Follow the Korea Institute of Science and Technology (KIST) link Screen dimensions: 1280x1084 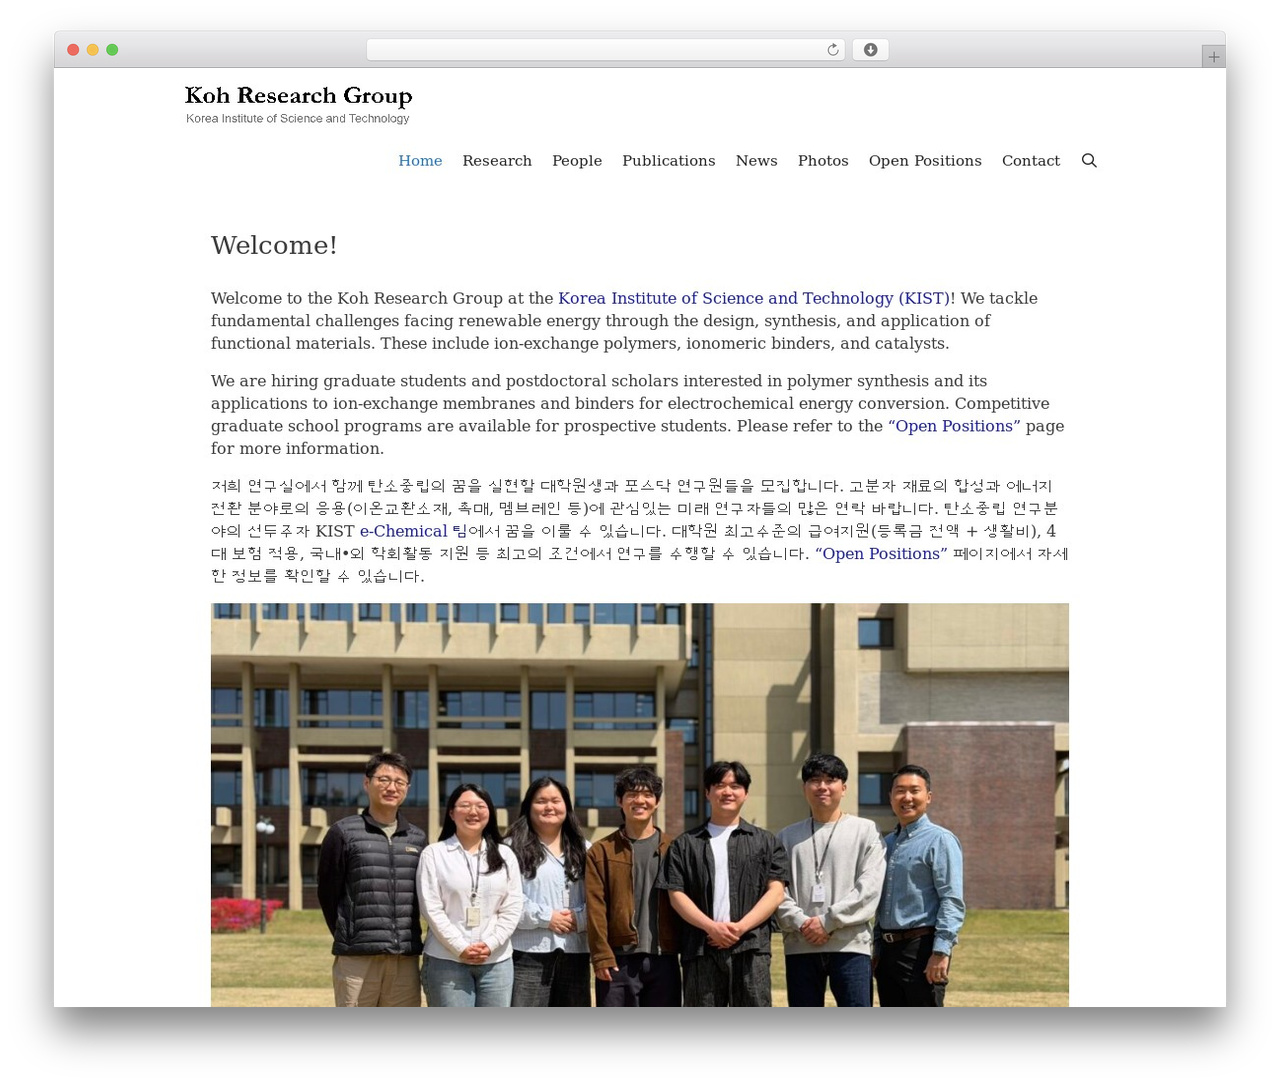tap(754, 298)
